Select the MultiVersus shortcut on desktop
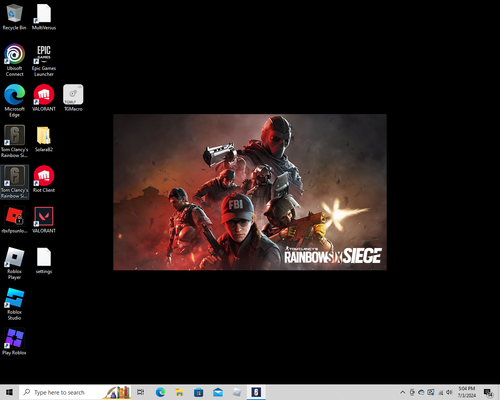Viewport: 500px width, 400px height. tap(44, 17)
